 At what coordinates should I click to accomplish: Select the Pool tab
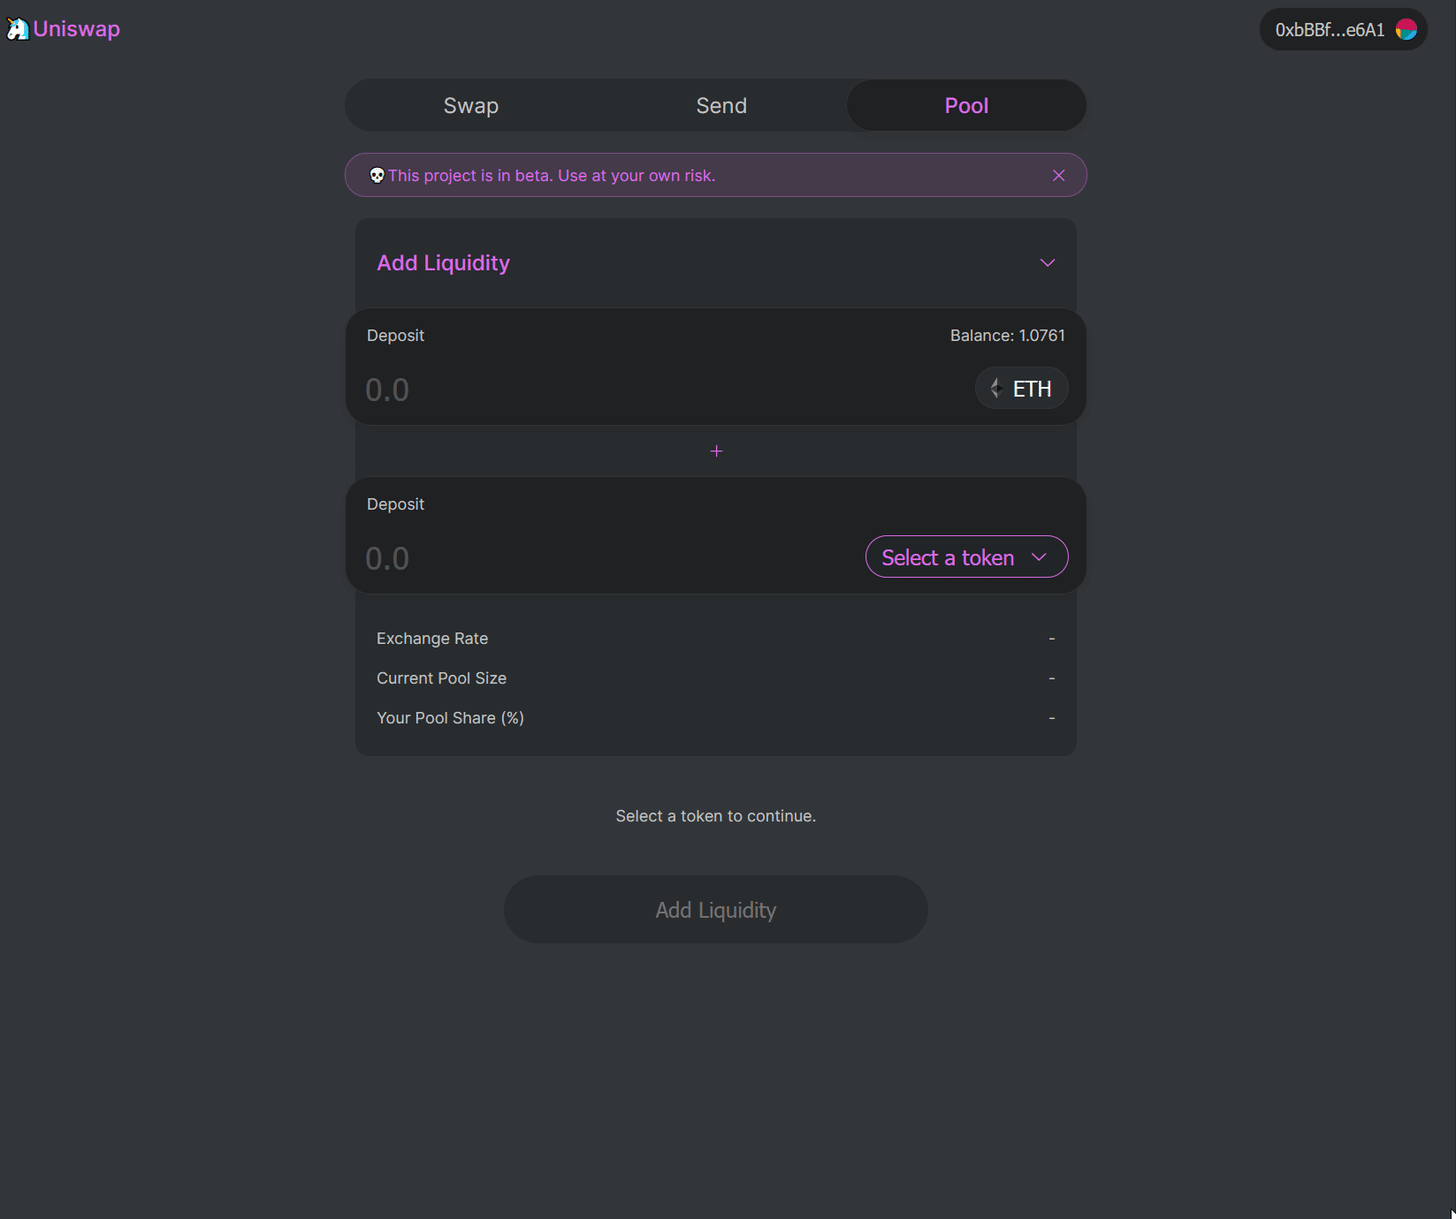tap(965, 105)
